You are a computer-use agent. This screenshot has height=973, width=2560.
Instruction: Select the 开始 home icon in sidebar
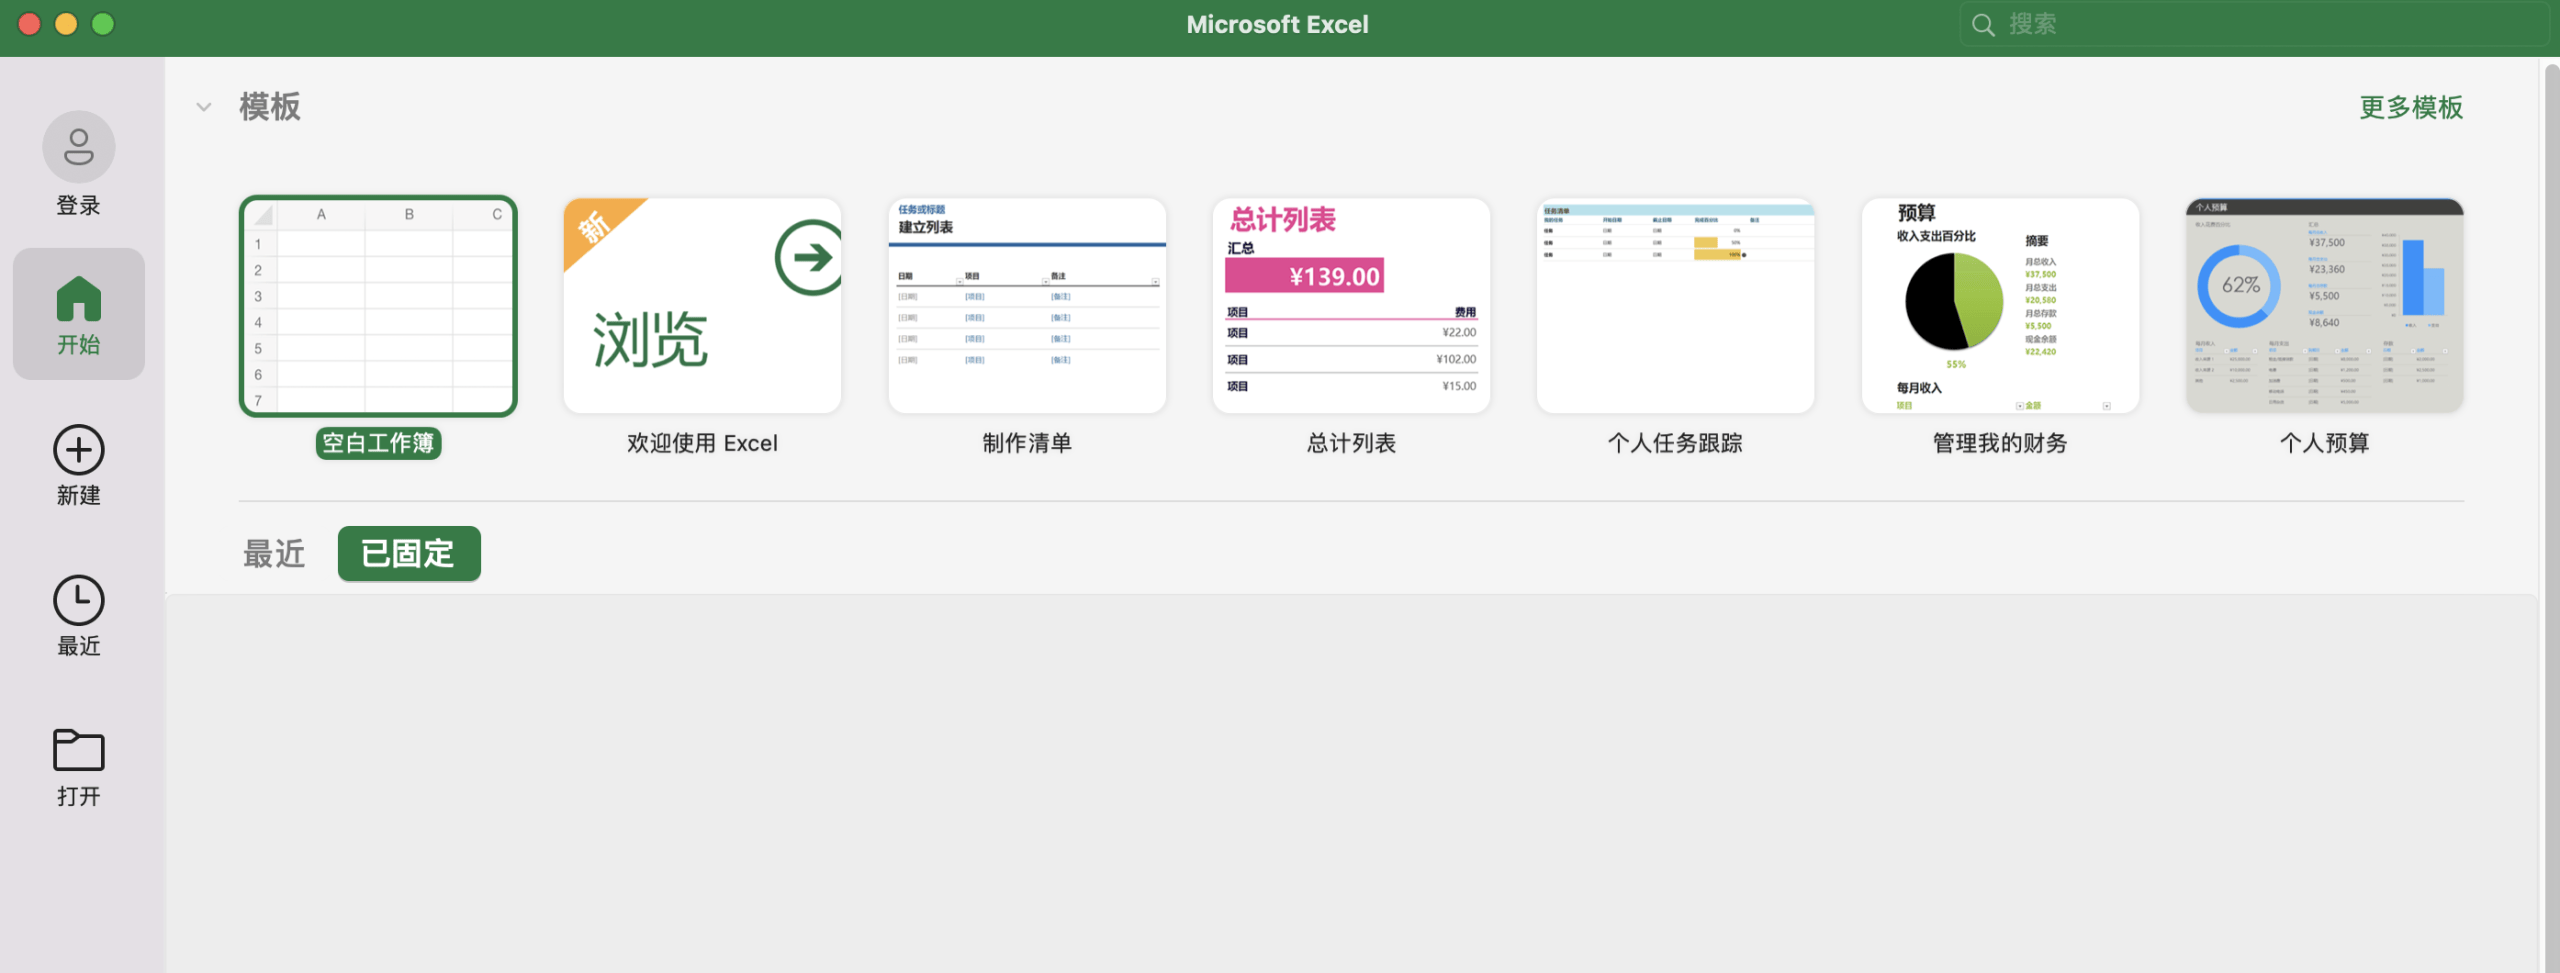(x=78, y=298)
